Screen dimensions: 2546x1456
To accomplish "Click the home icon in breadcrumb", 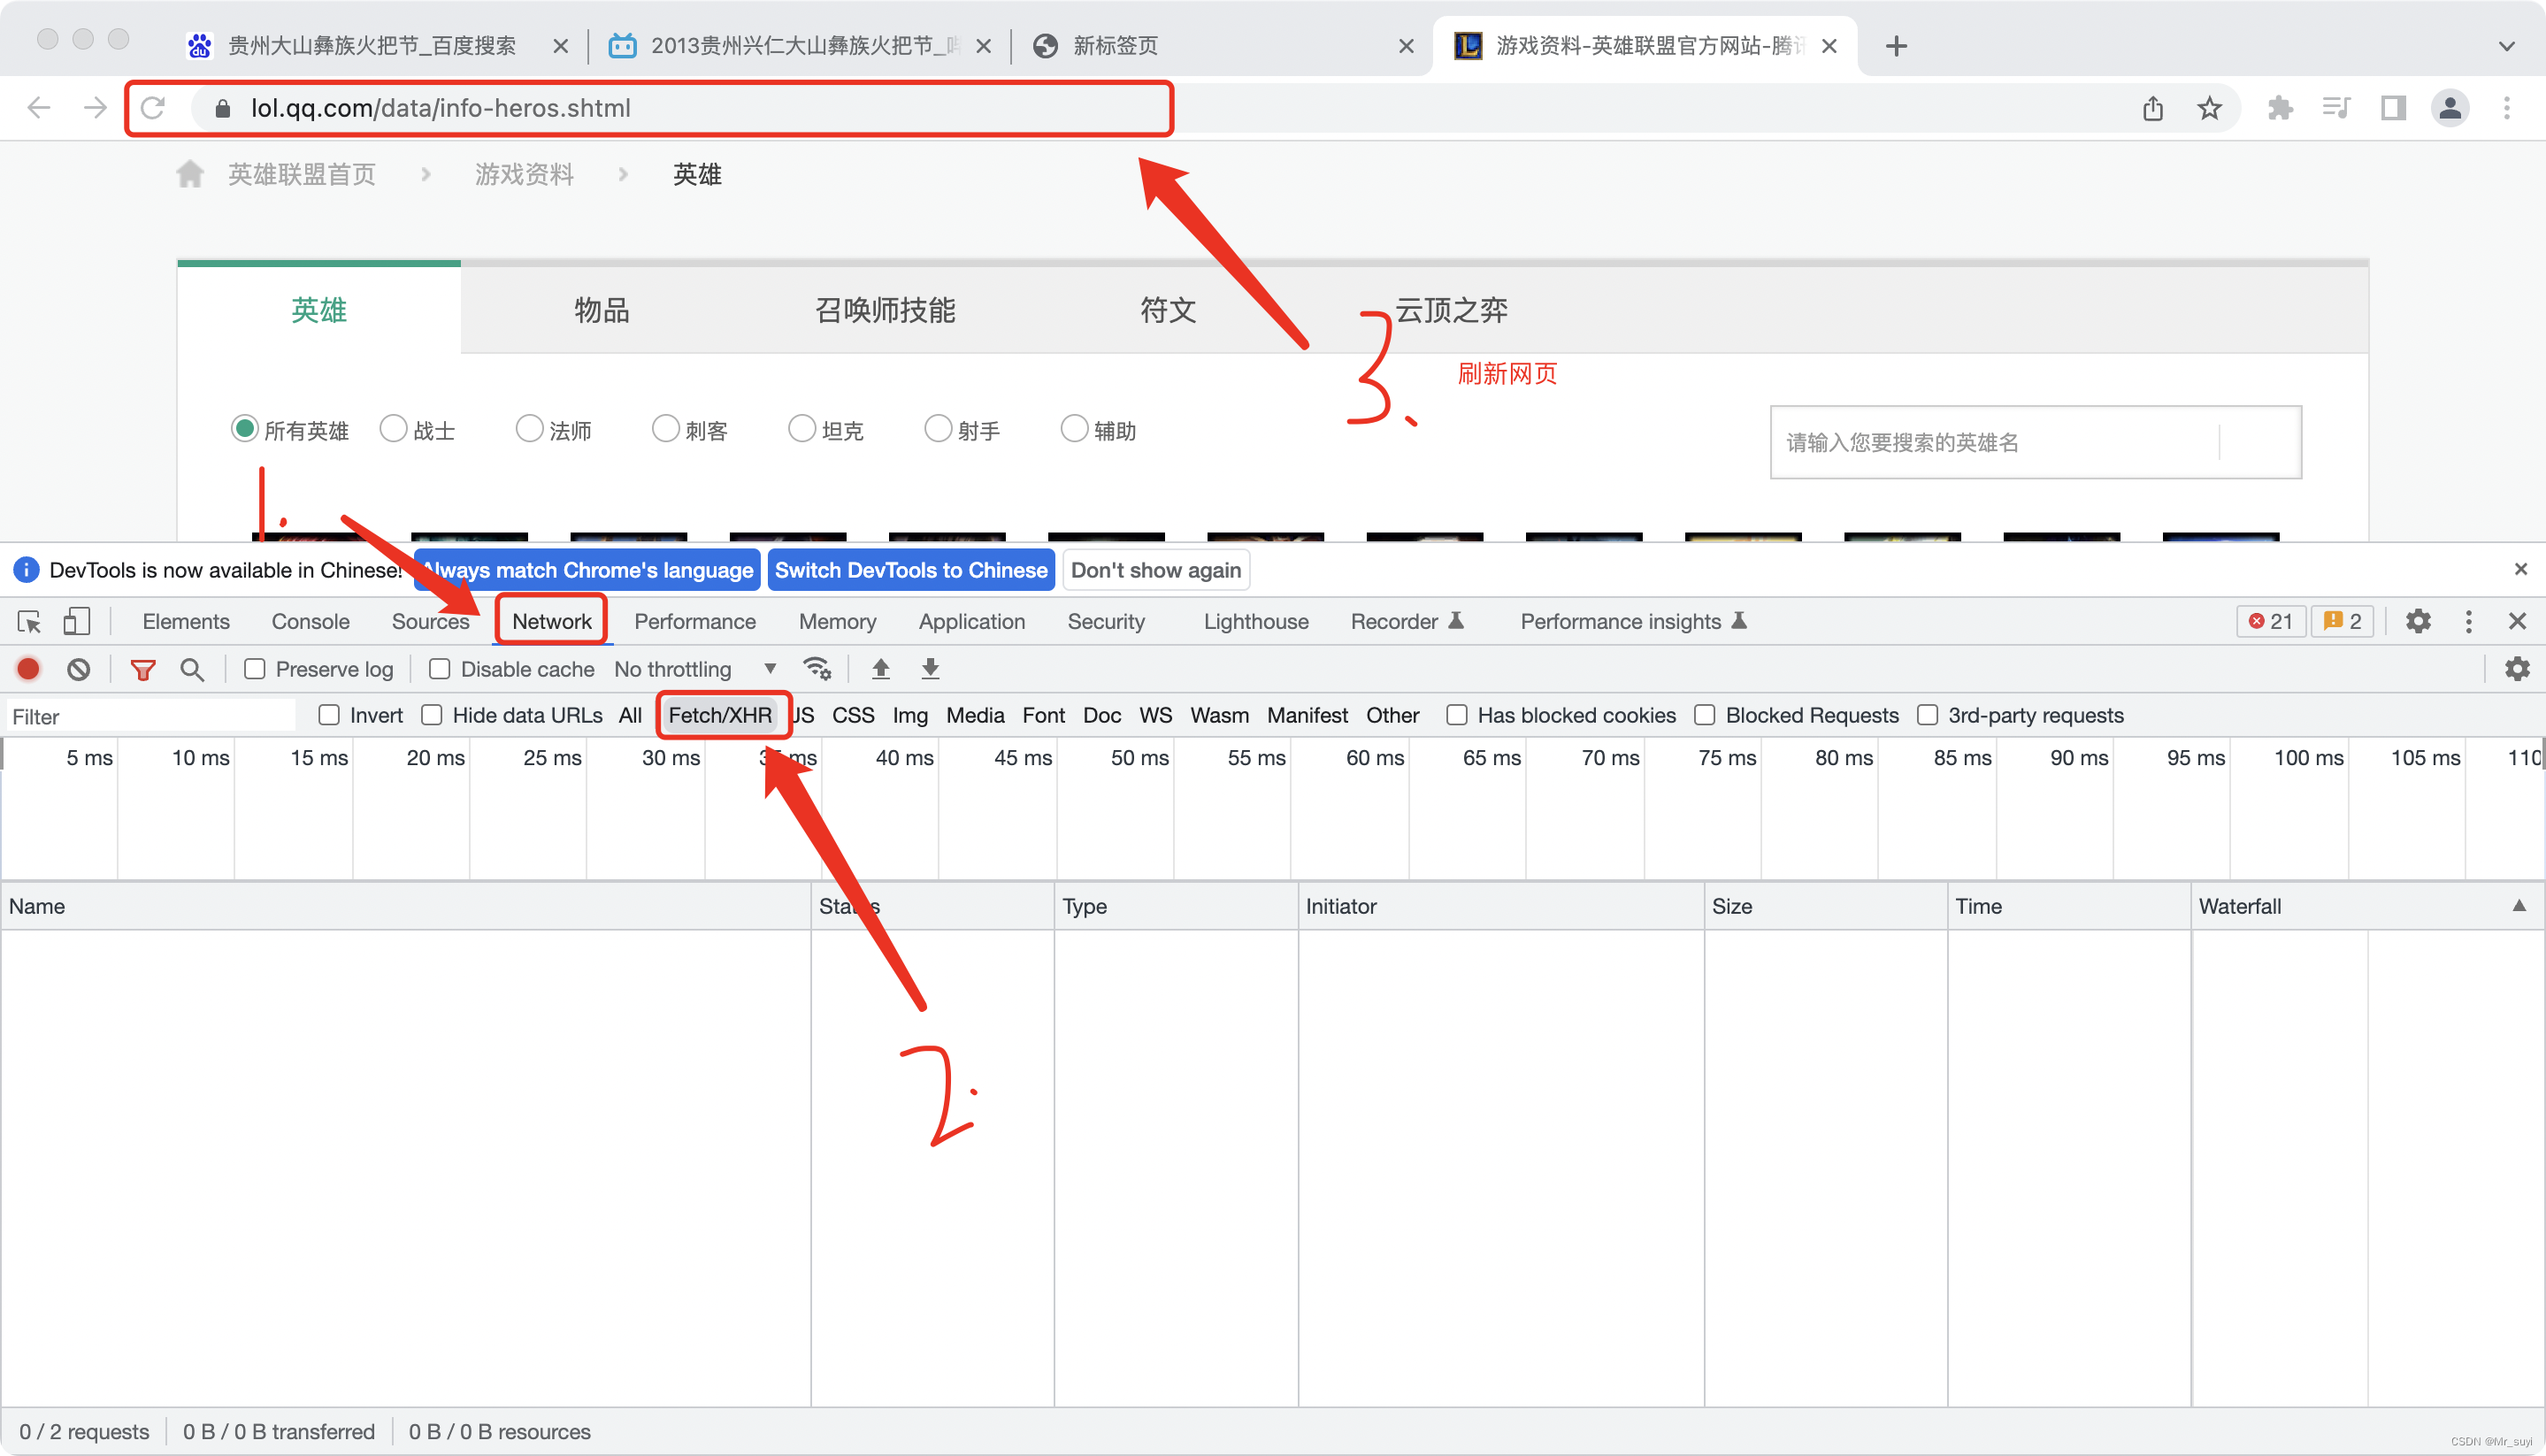I will coord(190,174).
